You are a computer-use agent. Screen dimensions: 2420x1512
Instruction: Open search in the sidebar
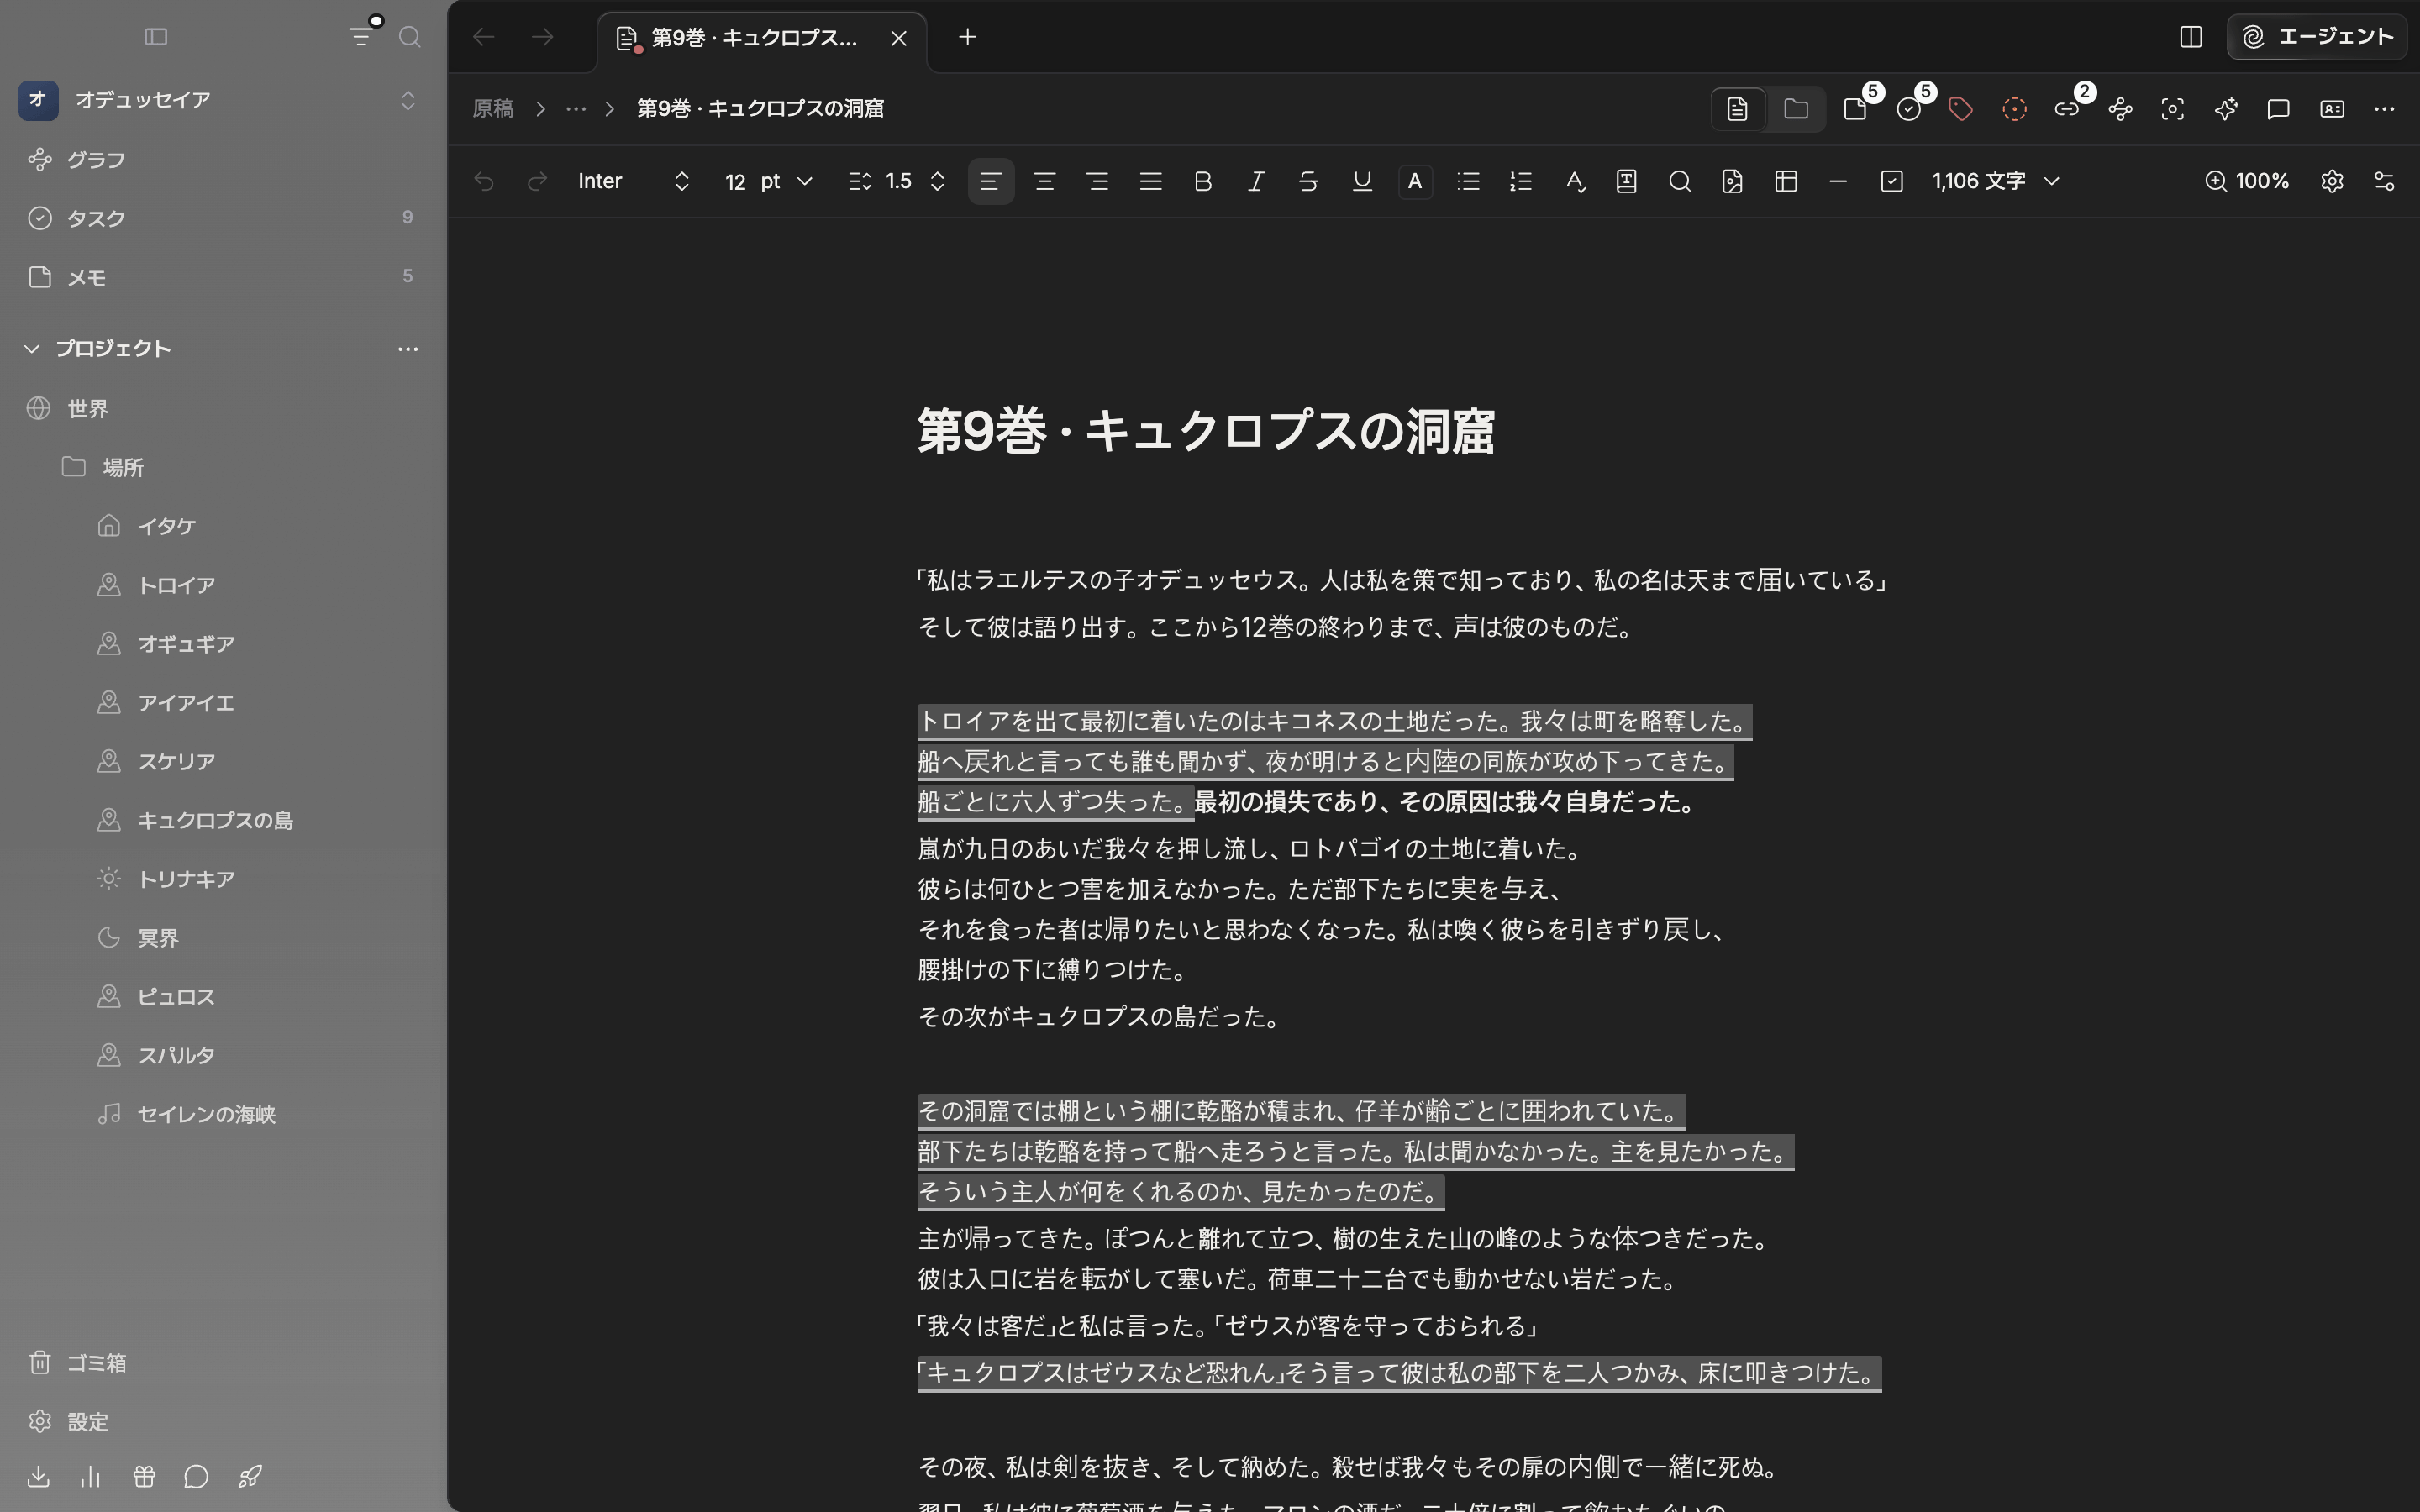[409, 37]
